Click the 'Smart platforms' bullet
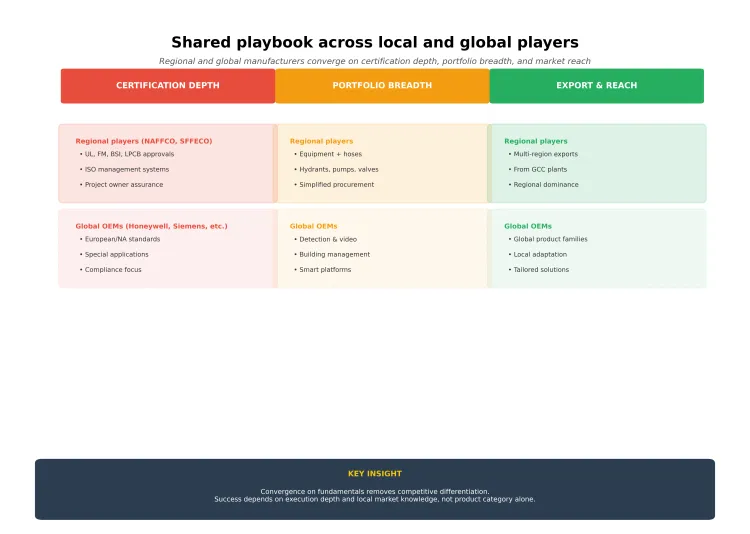 (324, 270)
